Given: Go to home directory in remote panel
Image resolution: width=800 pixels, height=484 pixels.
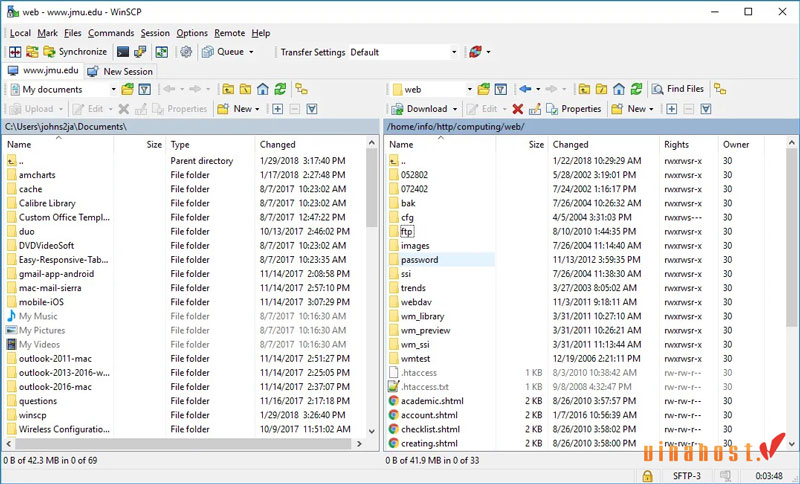Looking at the screenshot, I should (x=619, y=90).
